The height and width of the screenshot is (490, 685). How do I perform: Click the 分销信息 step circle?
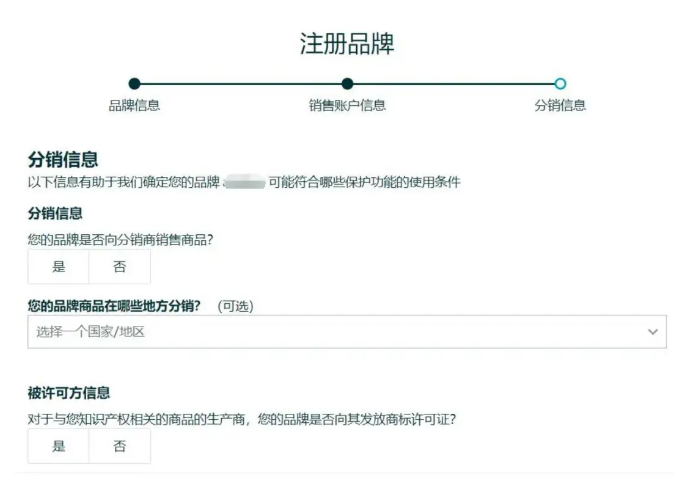560,83
